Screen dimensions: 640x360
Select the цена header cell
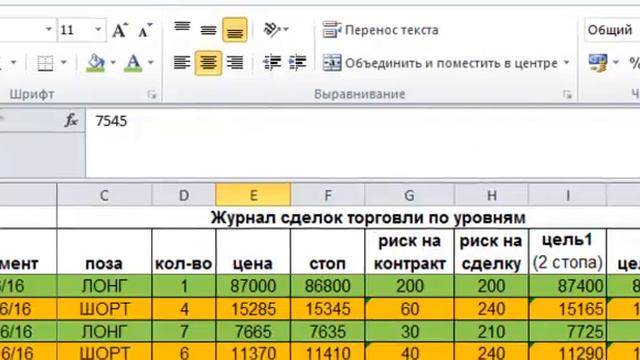[253, 251]
